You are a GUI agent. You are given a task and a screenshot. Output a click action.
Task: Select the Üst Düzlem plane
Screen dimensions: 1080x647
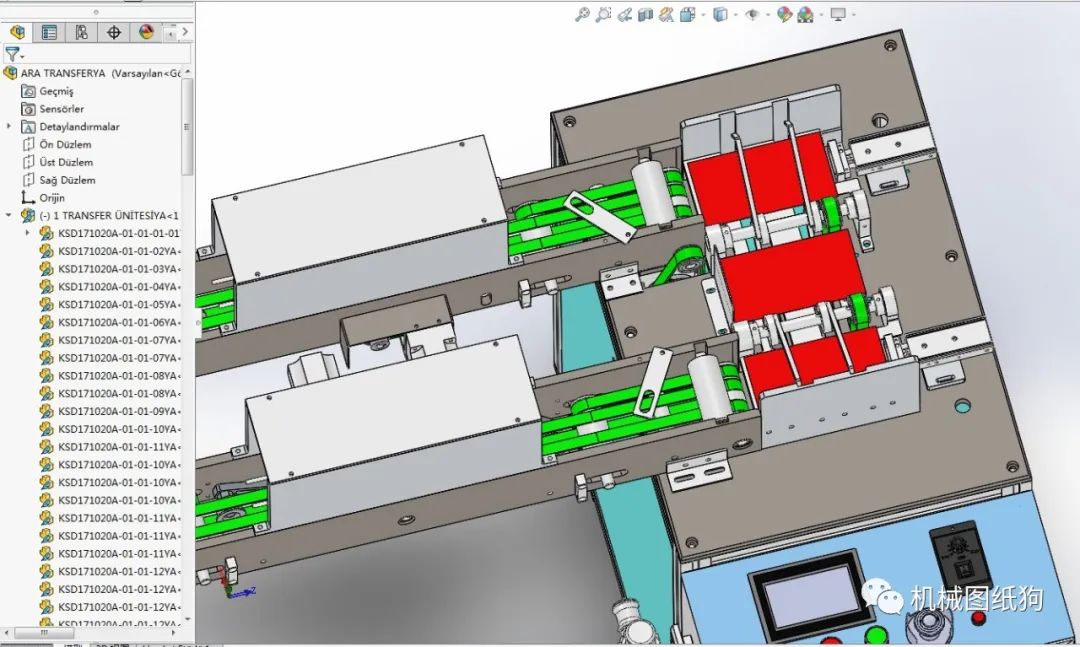(x=58, y=163)
